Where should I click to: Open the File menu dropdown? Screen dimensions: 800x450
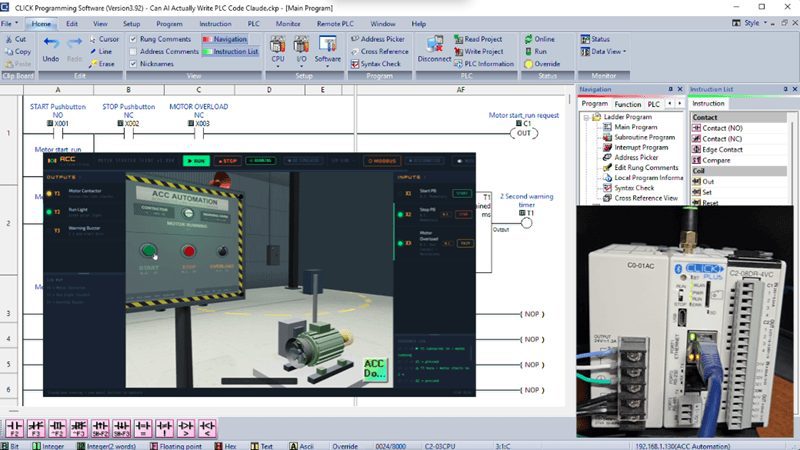click(9, 23)
